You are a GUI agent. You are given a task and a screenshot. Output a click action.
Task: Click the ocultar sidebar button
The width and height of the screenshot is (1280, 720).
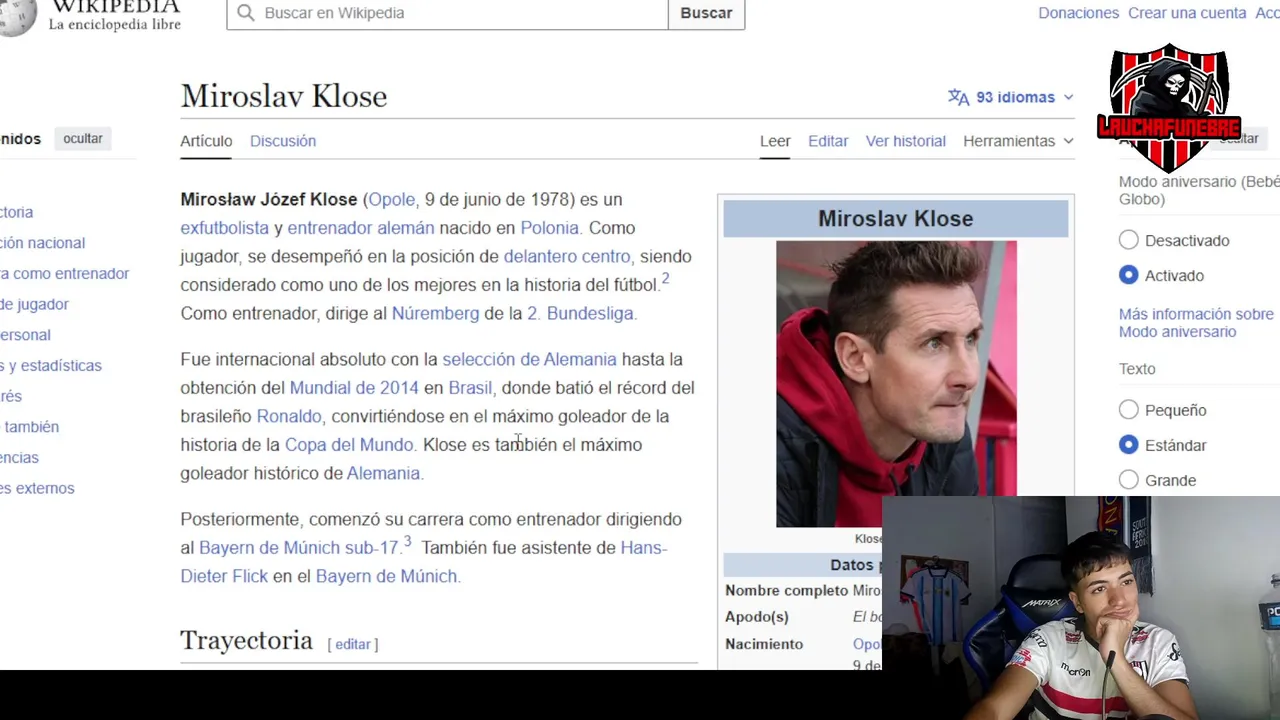pyautogui.click(x=83, y=139)
